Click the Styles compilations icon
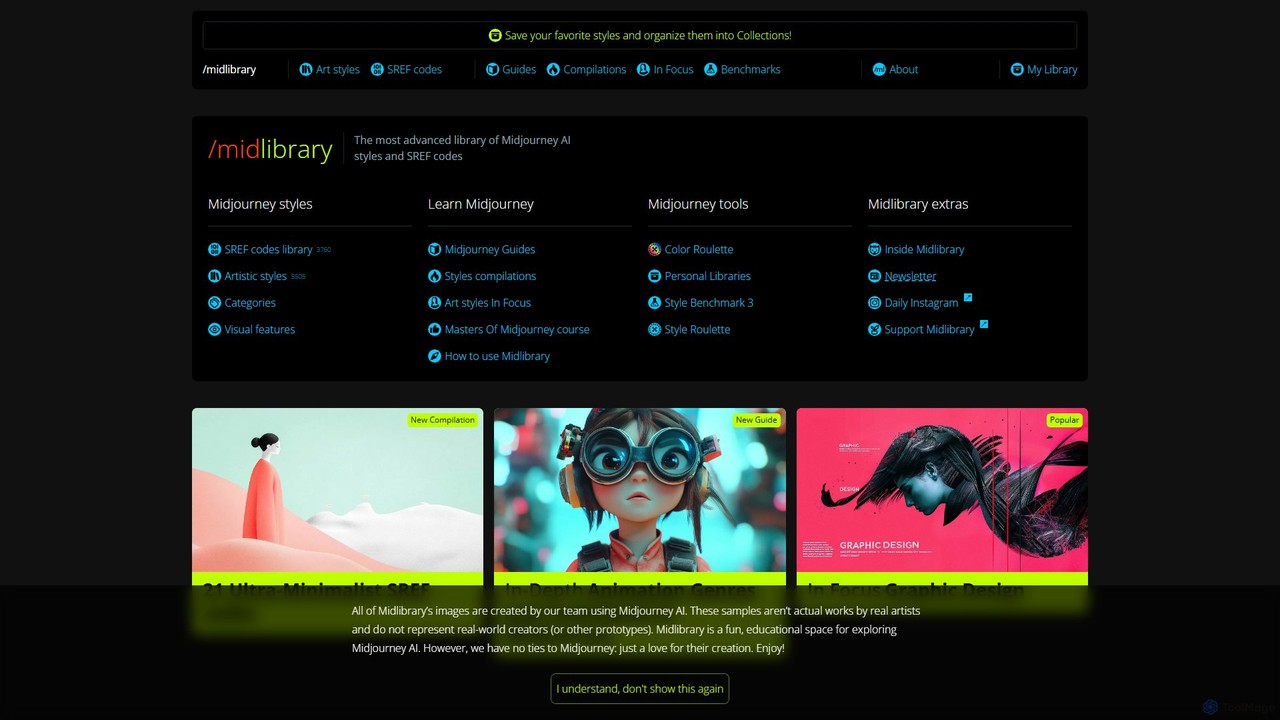The width and height of the screenshot is (1280, 720). coord(434,276)
